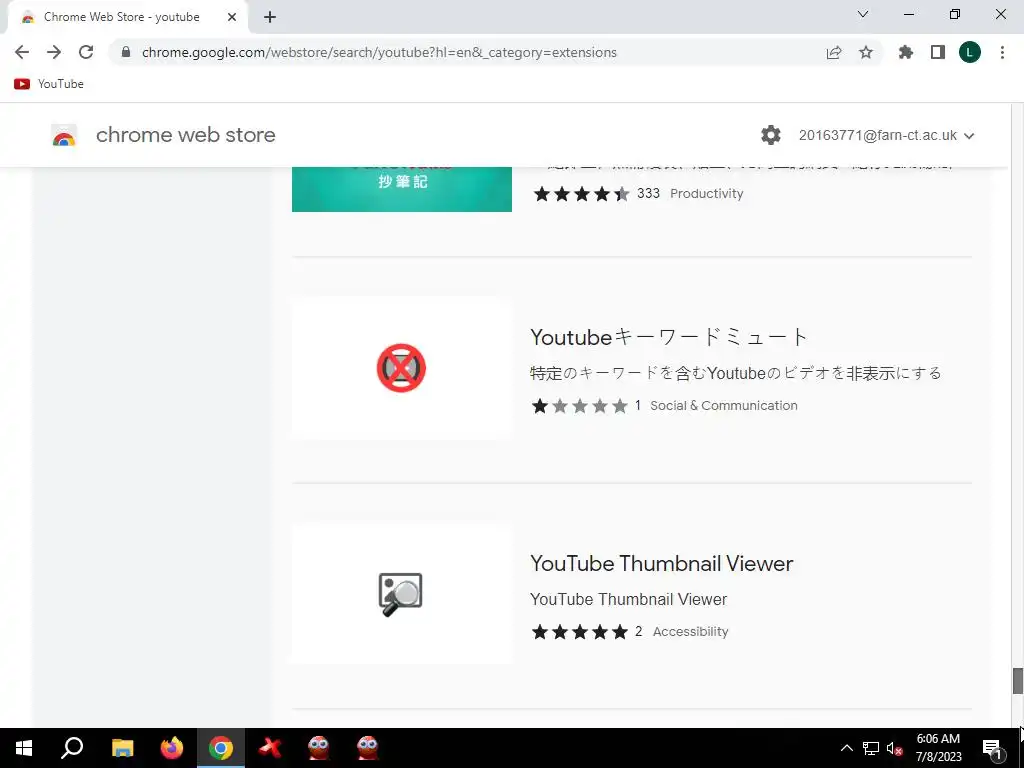Open the YouTube Thumbnail Viewer extension title
1024x768 pixels.
click(x=662, y=563)
